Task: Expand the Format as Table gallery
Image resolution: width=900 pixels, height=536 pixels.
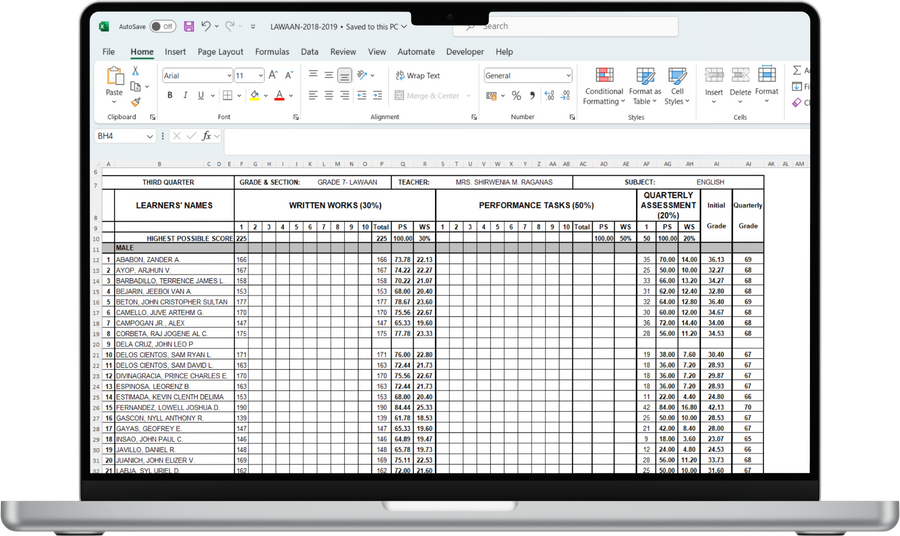Action: (x=645, y=86)
